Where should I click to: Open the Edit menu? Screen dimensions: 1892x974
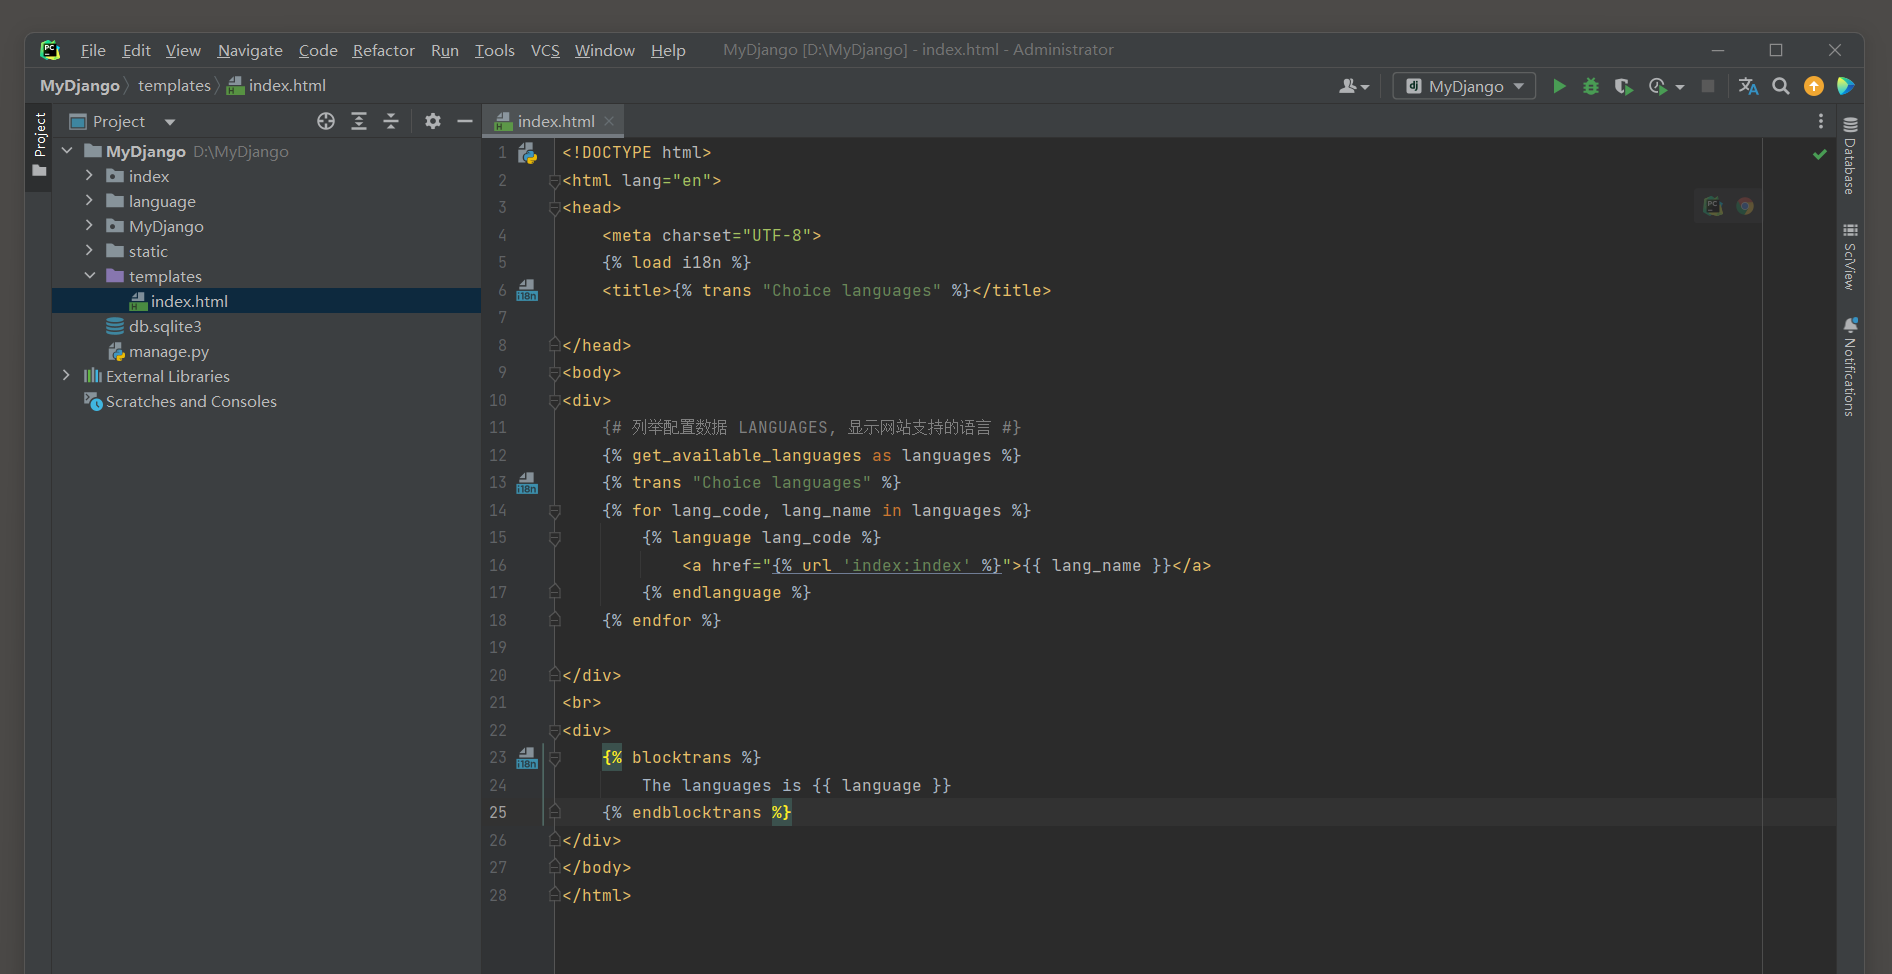pyautogui.click(x=136, y=50)
